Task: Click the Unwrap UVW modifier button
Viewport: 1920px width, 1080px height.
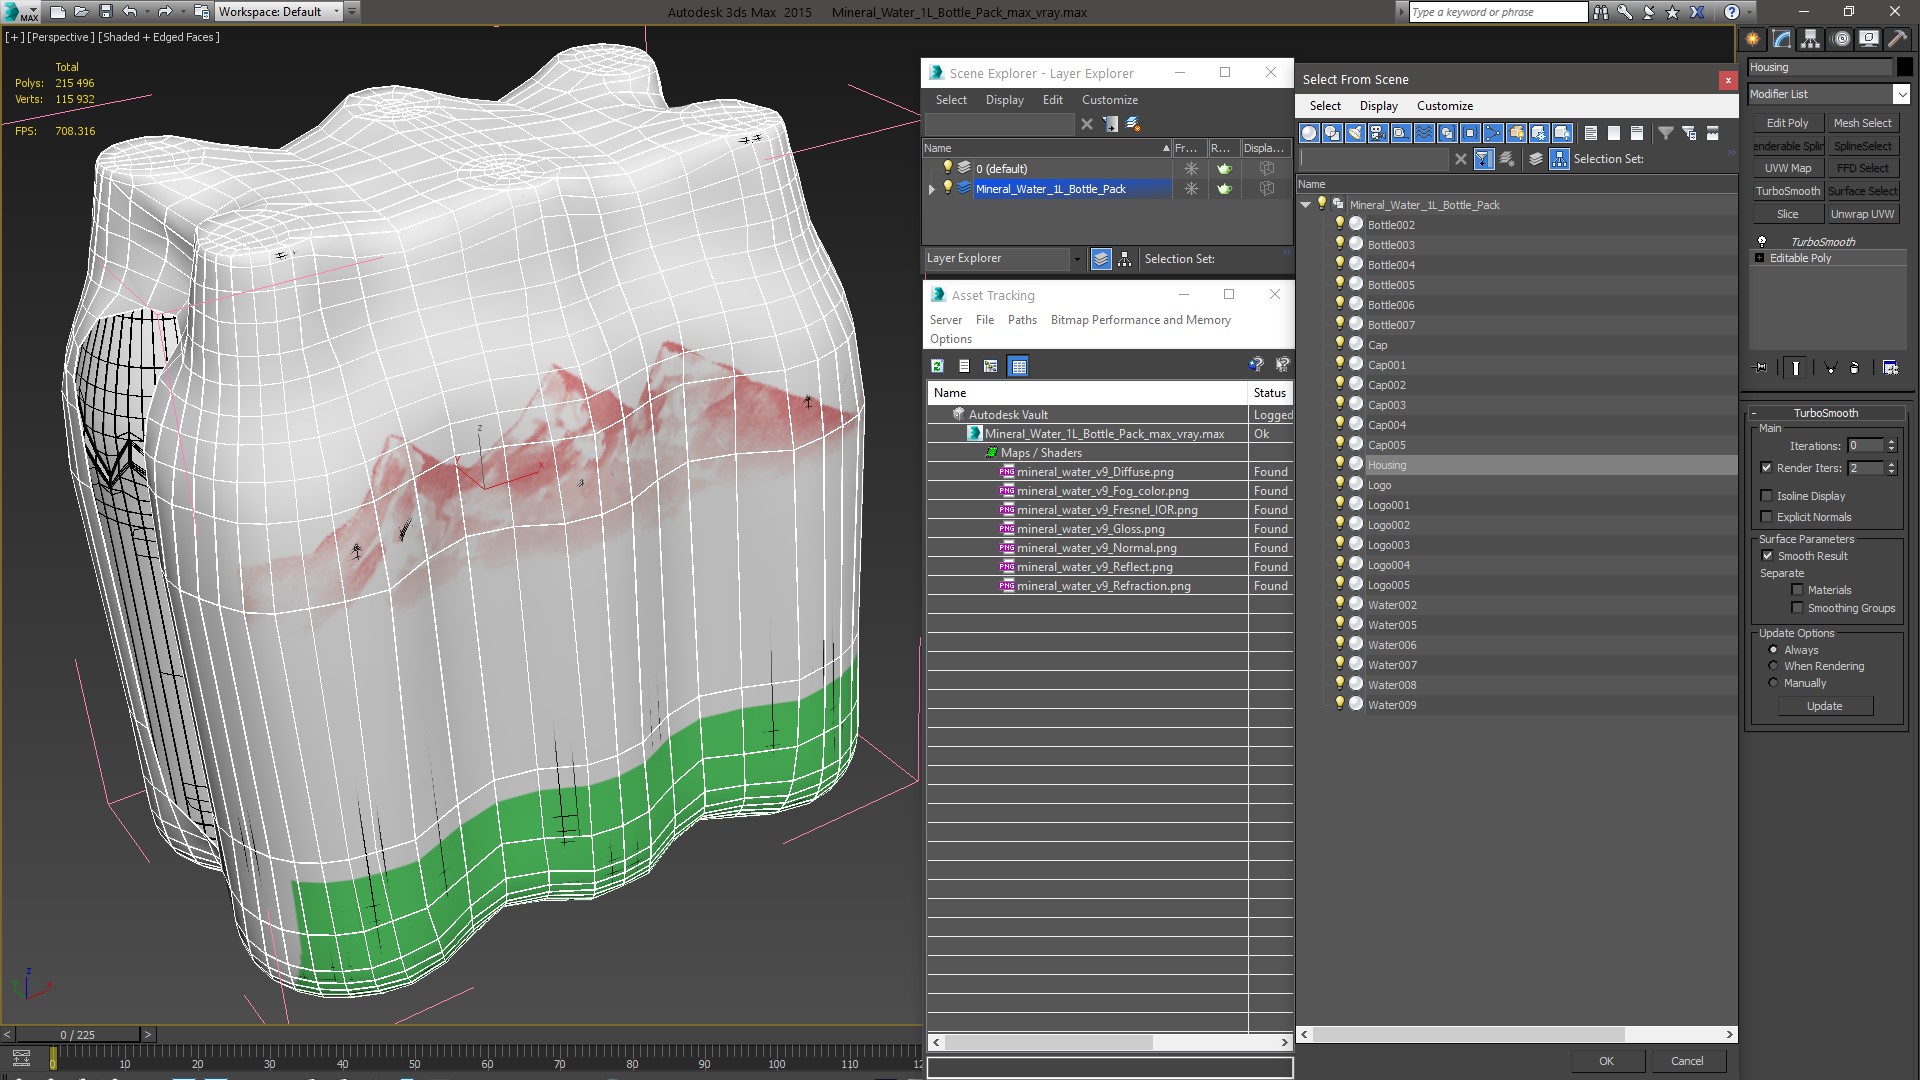Action: (x=1862, y=214)
